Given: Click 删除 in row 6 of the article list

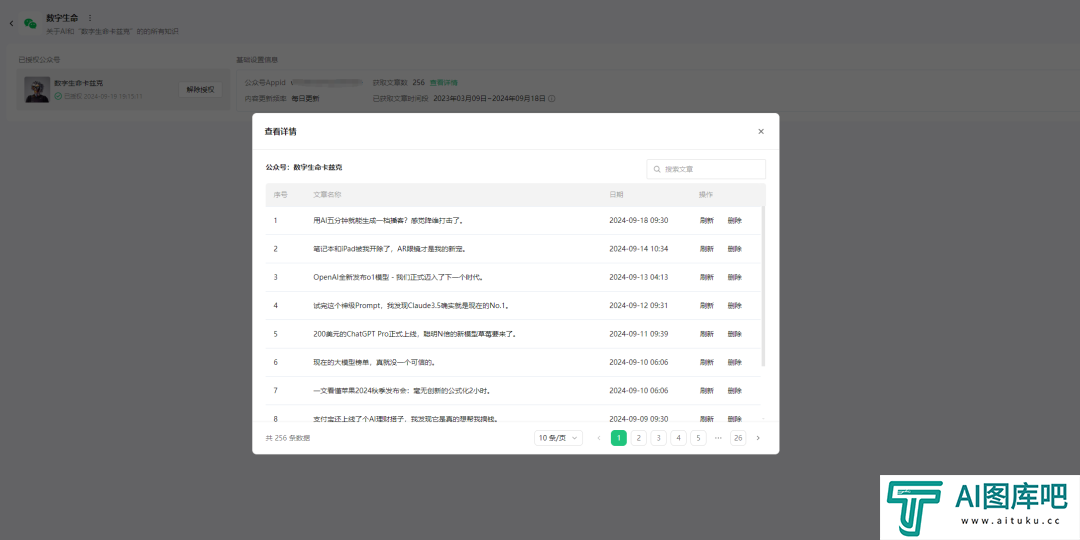Looking at the screenshot, I should 734,362.
